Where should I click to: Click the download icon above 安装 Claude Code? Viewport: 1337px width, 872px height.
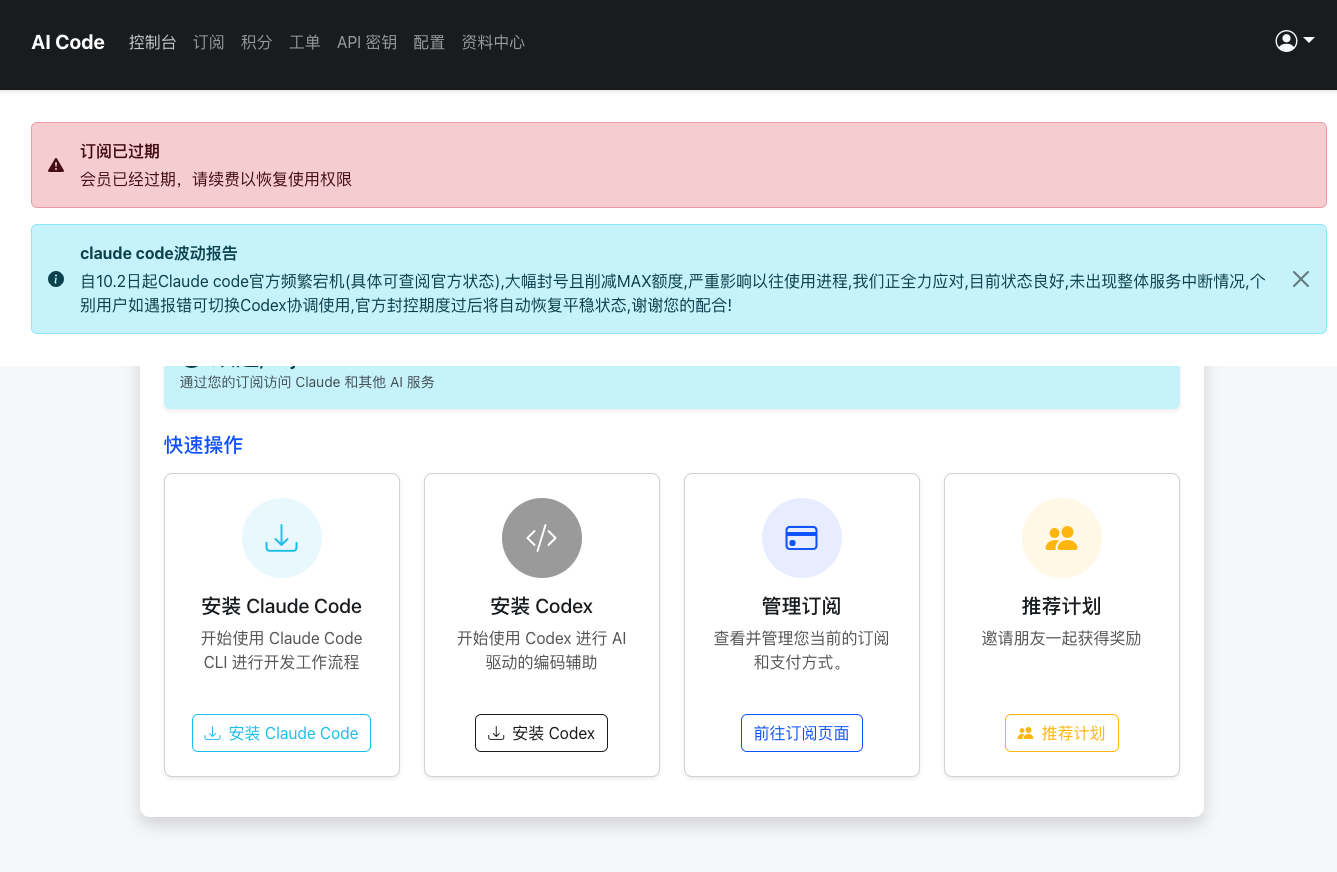pyautogui.click(x=281, y=538)
